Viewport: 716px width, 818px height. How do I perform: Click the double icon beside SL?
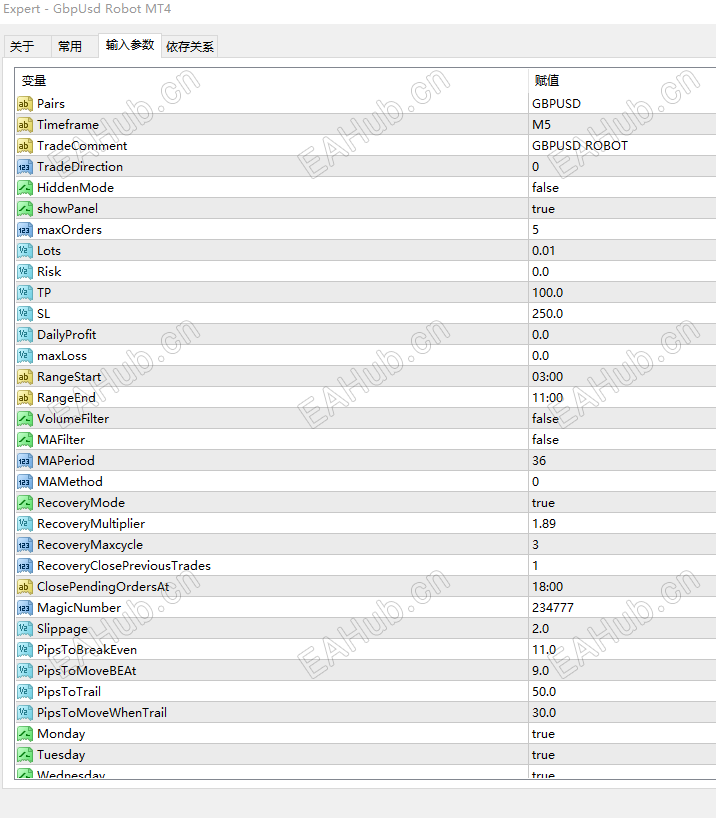coord(25,314)
